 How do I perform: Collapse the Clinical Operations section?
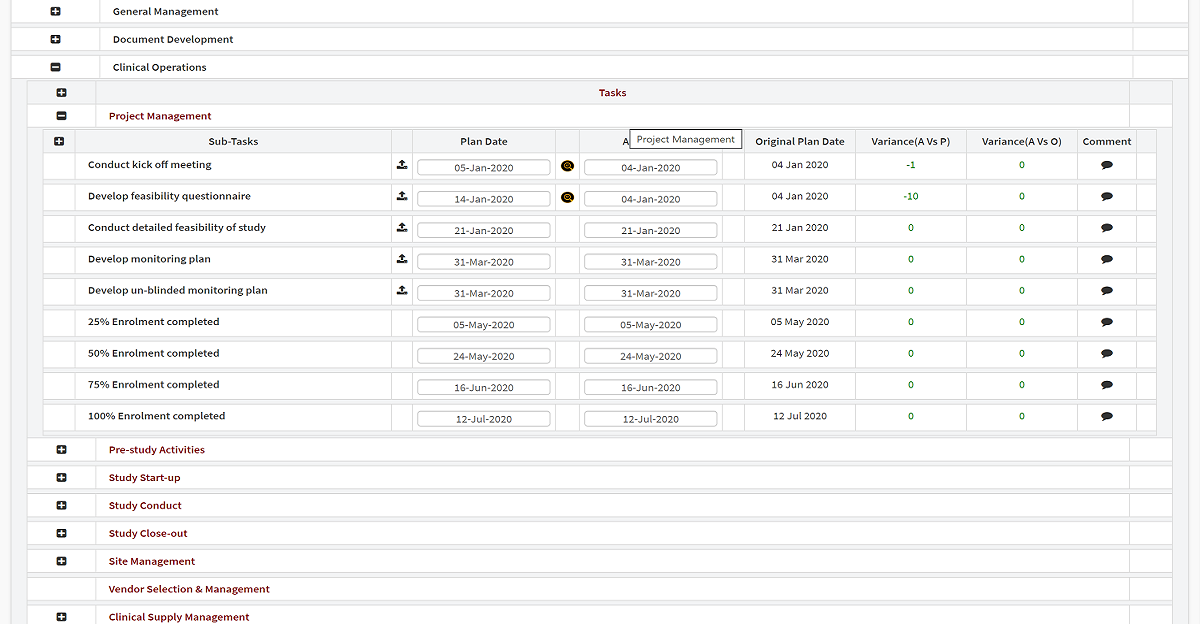pyautogui.click(x=55, y=68)
